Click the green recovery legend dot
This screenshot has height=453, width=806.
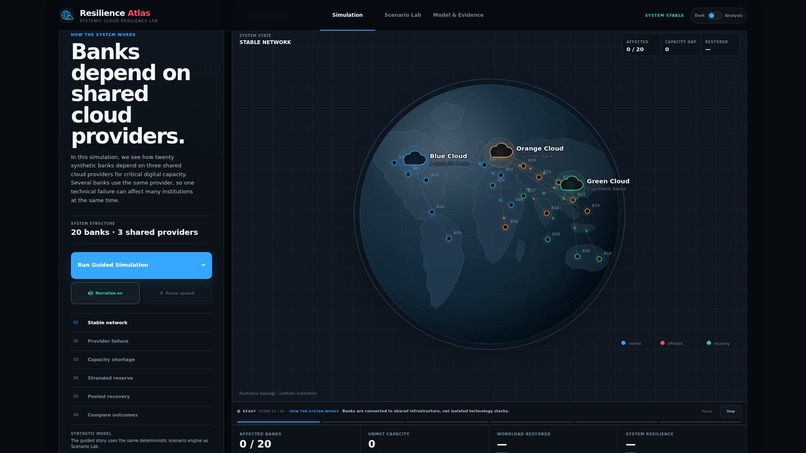[709, 343]
